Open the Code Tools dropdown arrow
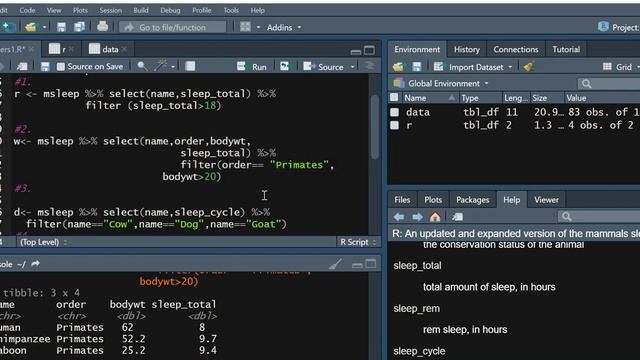Screen dimensions: 640x360 (173, 67)
